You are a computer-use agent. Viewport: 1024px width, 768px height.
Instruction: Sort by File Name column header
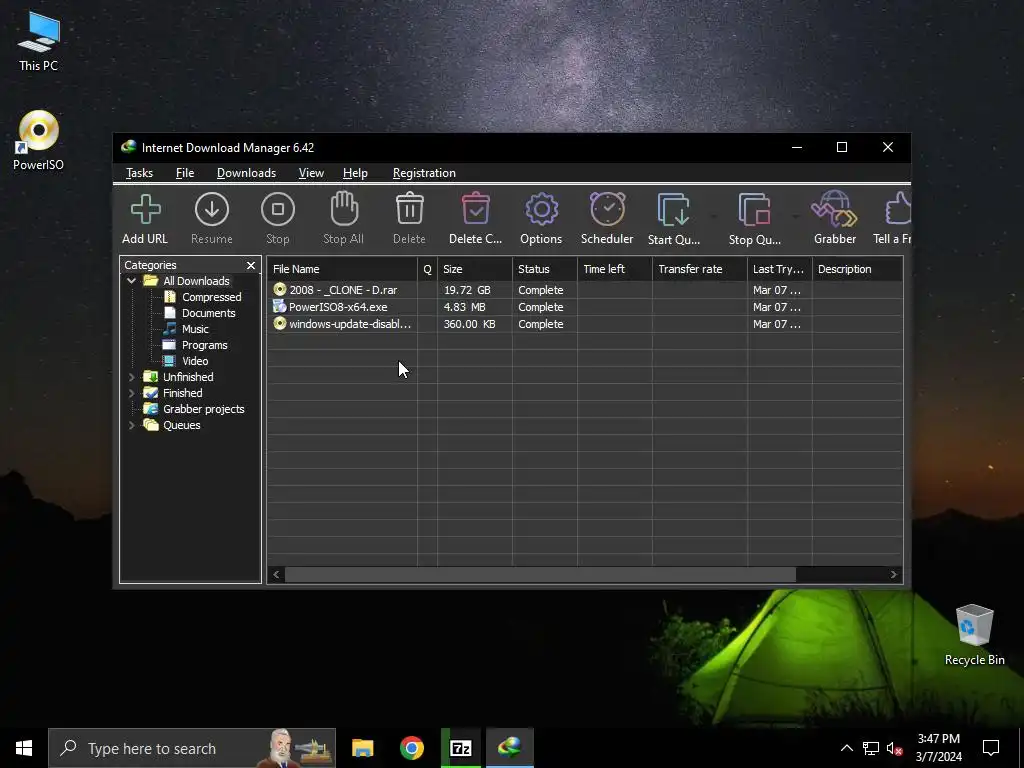tap(342, 269)
